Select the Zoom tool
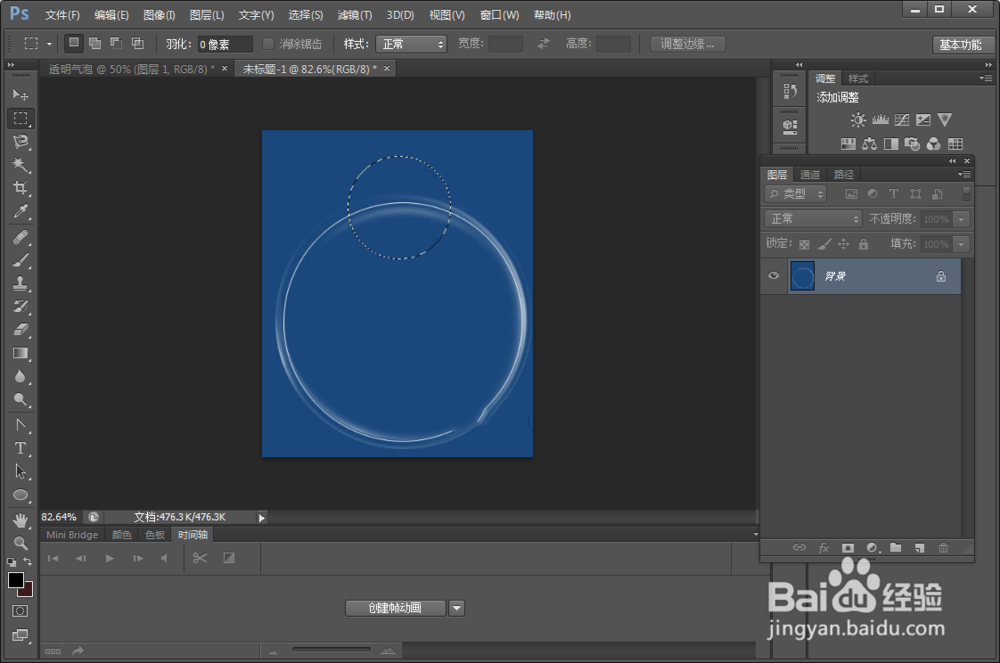 pos(20,543)
